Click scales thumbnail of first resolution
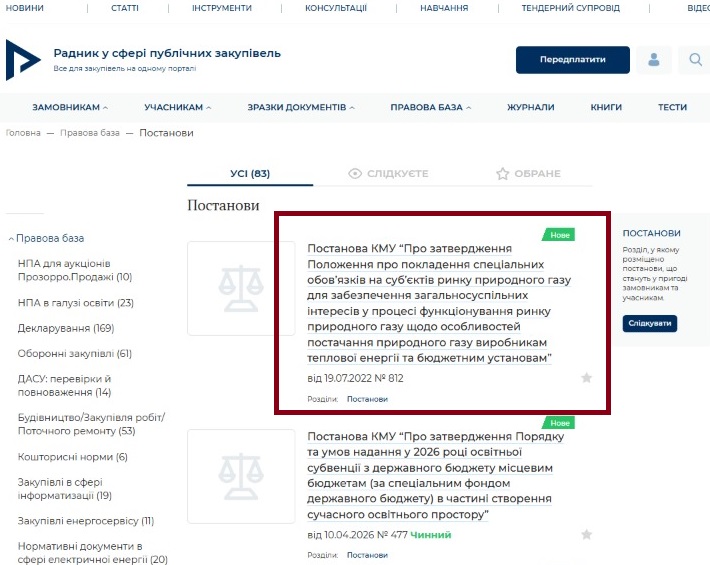 coord(241,288)
